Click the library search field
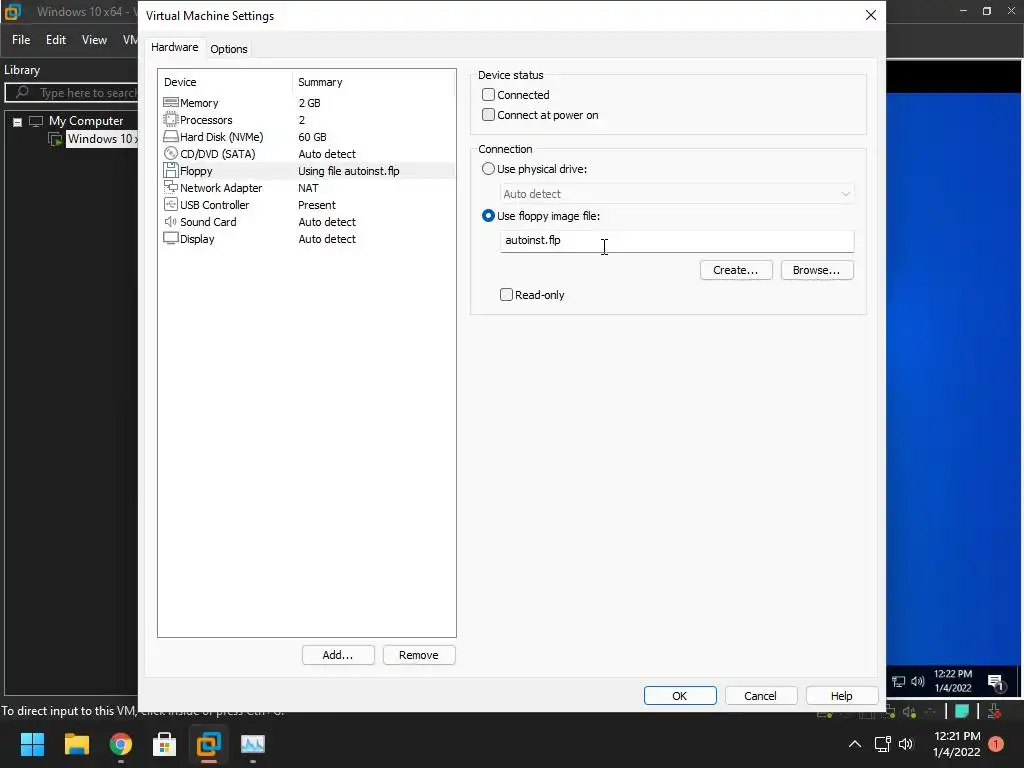 coord(72,93)
